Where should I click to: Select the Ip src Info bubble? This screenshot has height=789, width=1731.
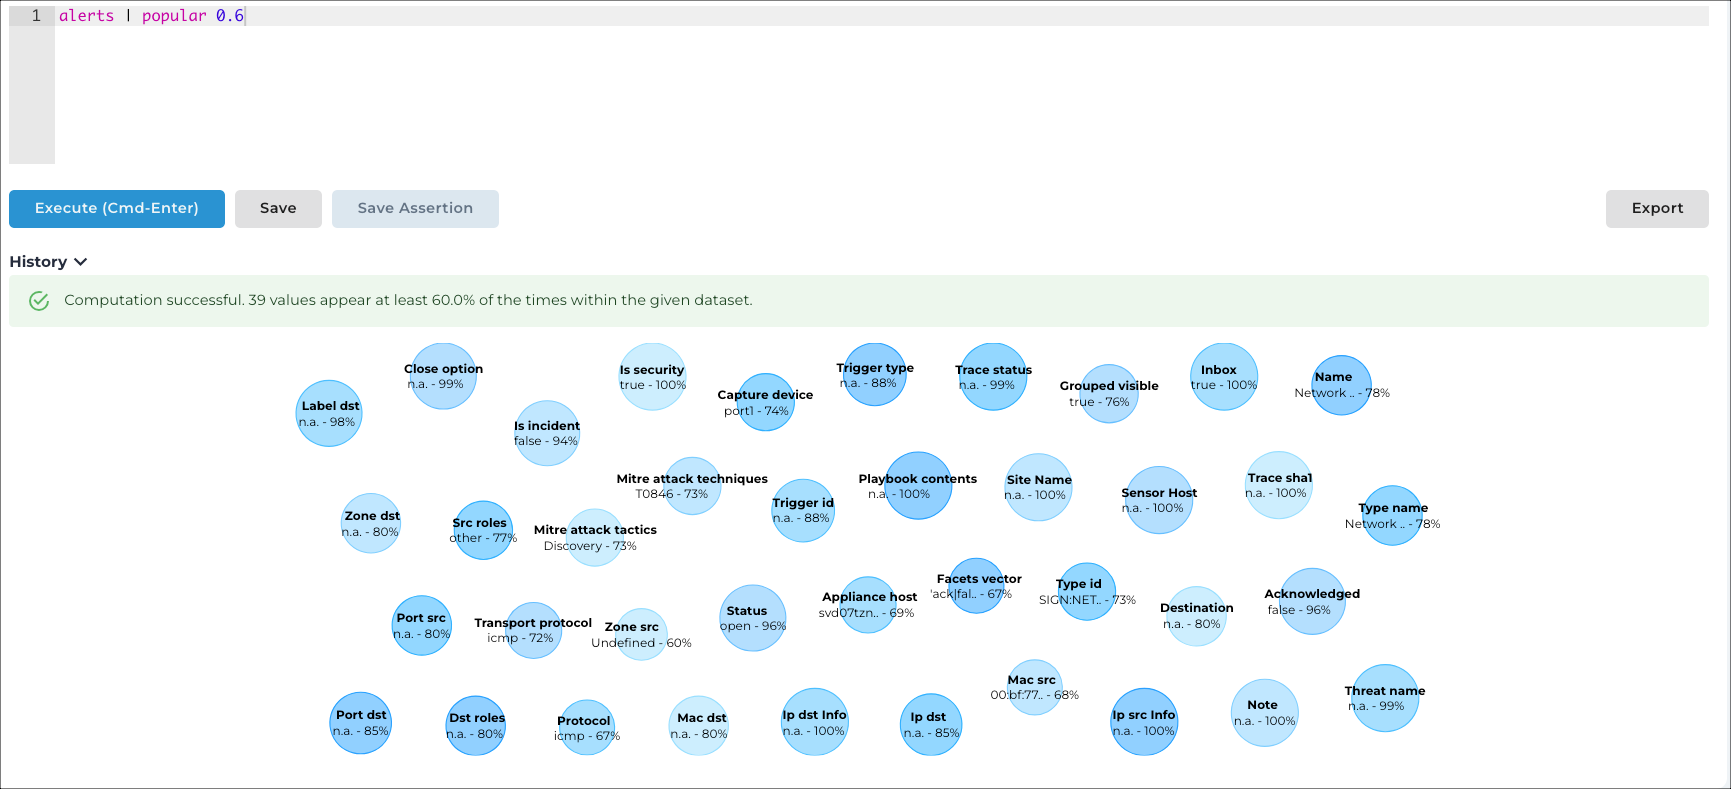tap(1145, 722)
